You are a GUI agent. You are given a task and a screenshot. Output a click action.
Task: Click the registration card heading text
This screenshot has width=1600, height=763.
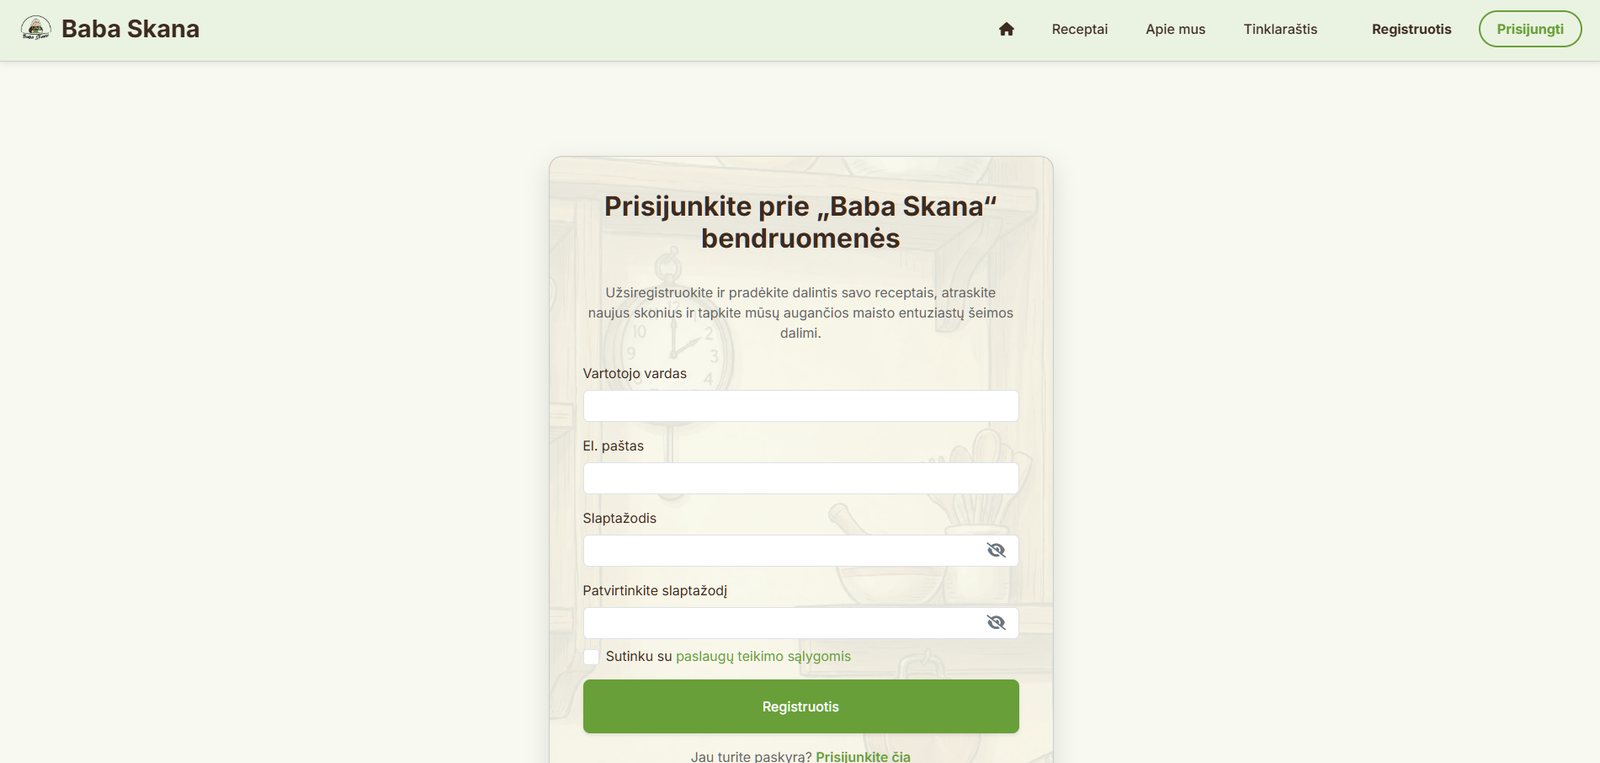click(800, 222)
